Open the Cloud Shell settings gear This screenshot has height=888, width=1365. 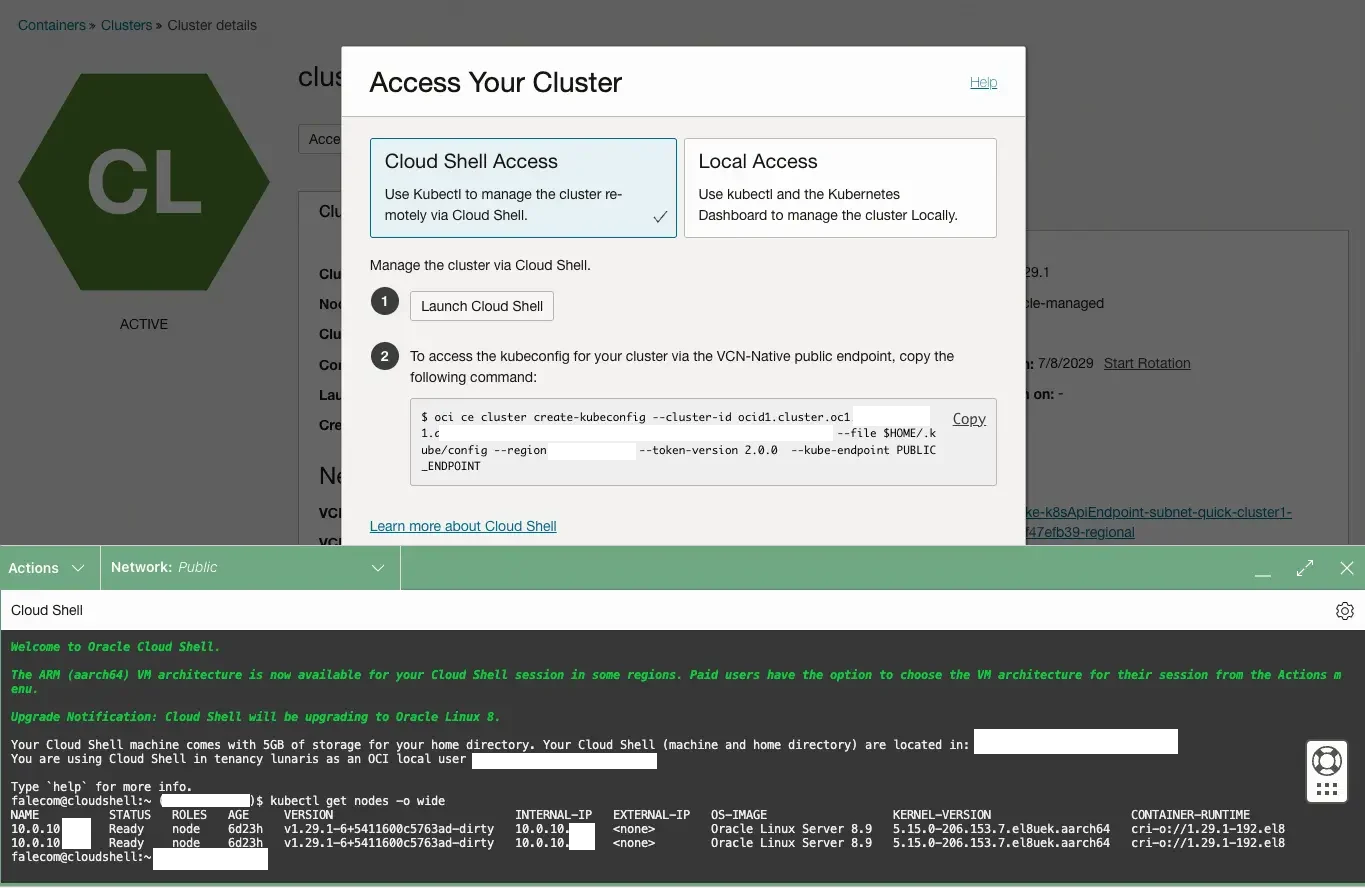click(1344, 611)
